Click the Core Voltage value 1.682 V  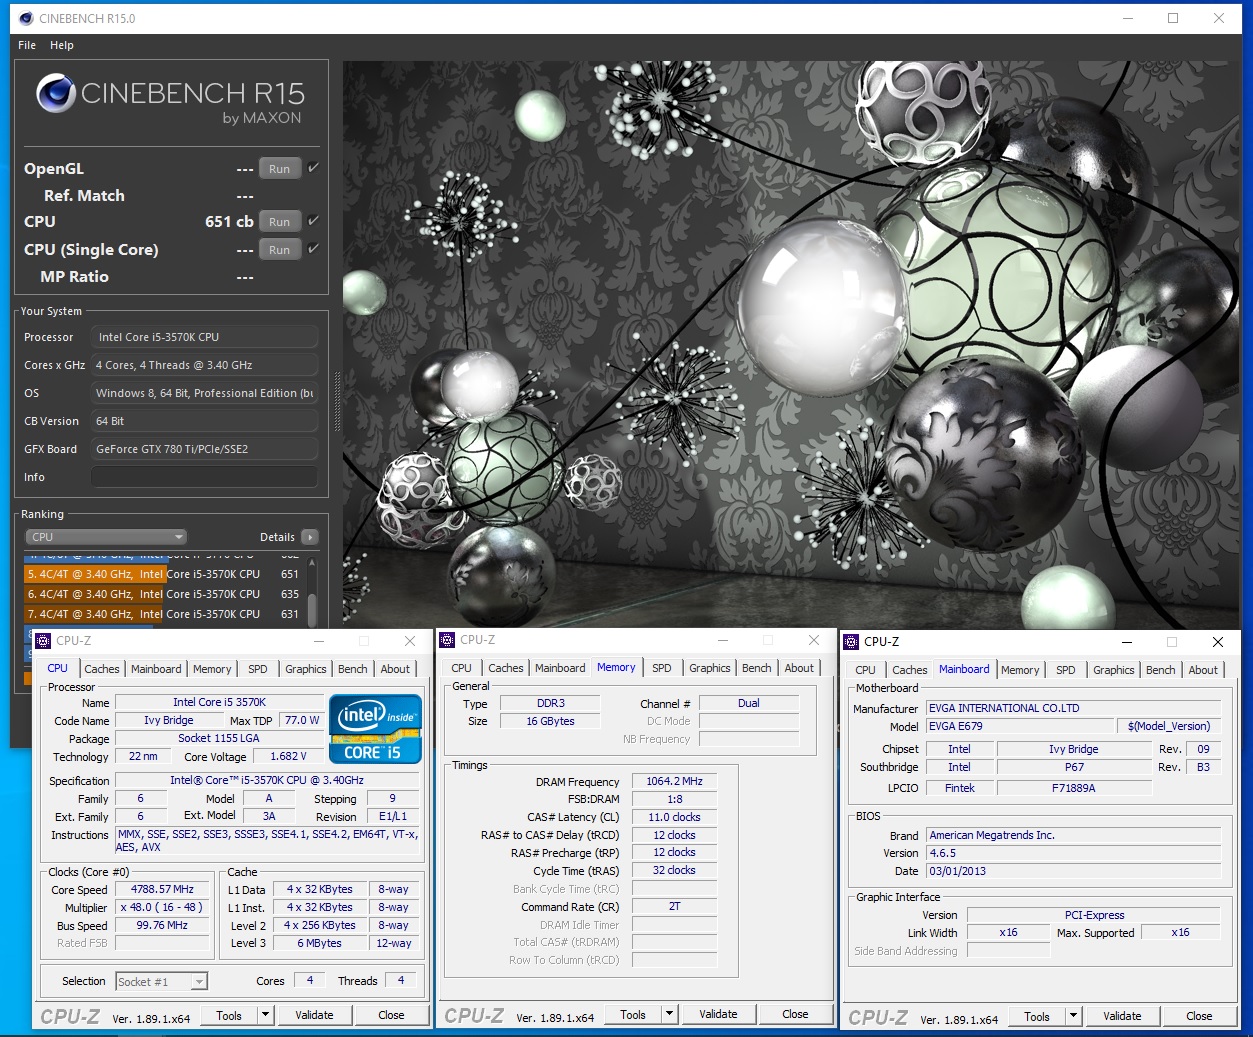[288, 756]
